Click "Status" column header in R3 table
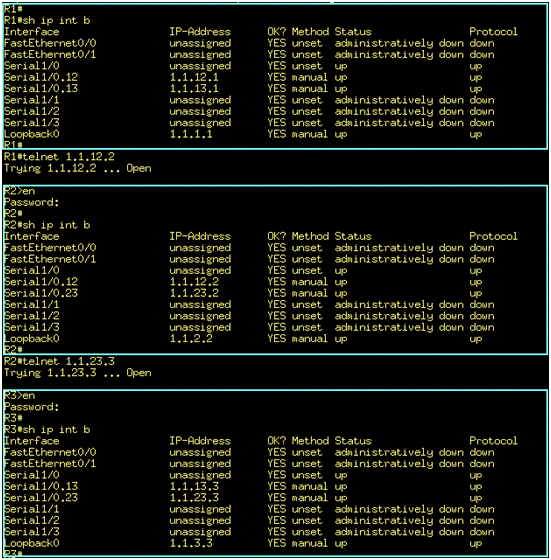 353,441
